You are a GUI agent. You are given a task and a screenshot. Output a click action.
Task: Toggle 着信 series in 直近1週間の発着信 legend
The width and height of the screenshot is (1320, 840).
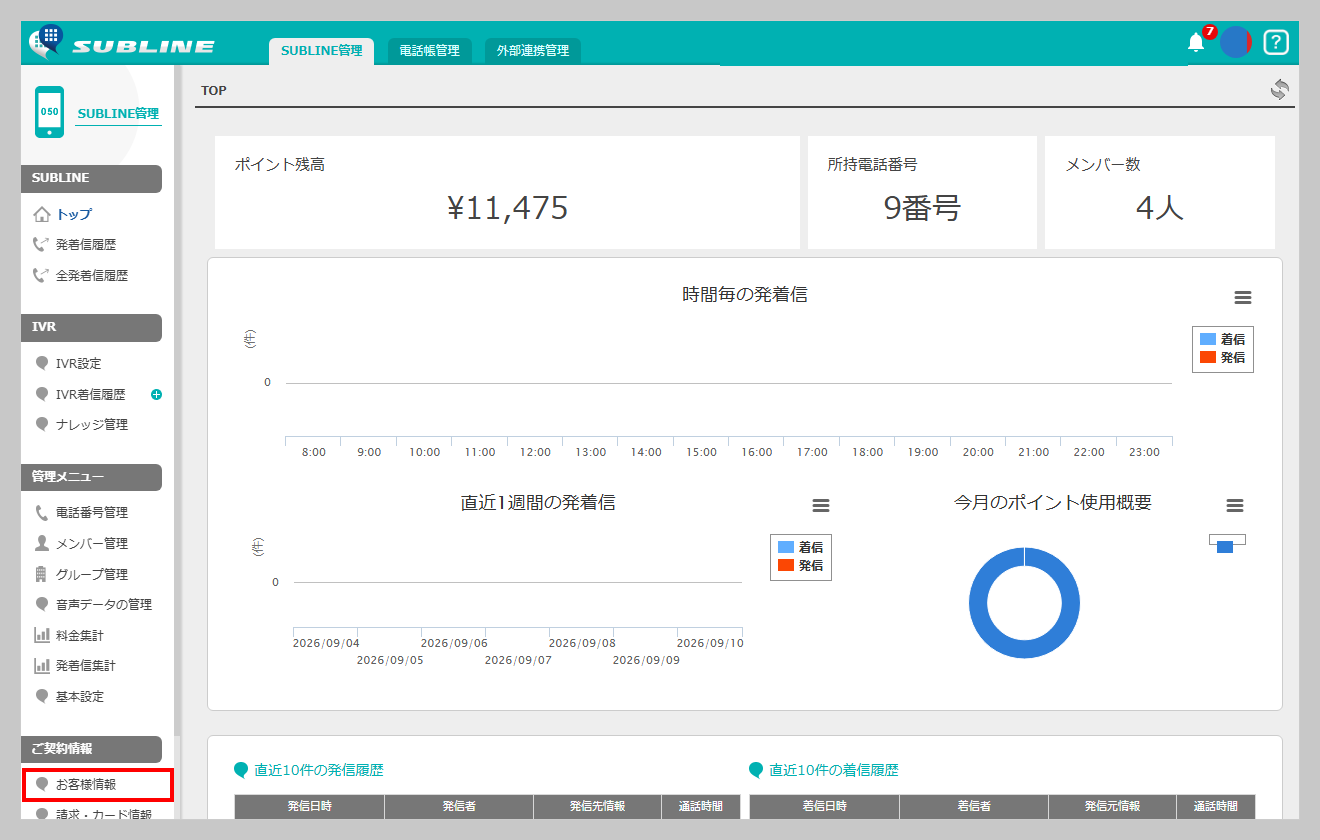(800, 547)
